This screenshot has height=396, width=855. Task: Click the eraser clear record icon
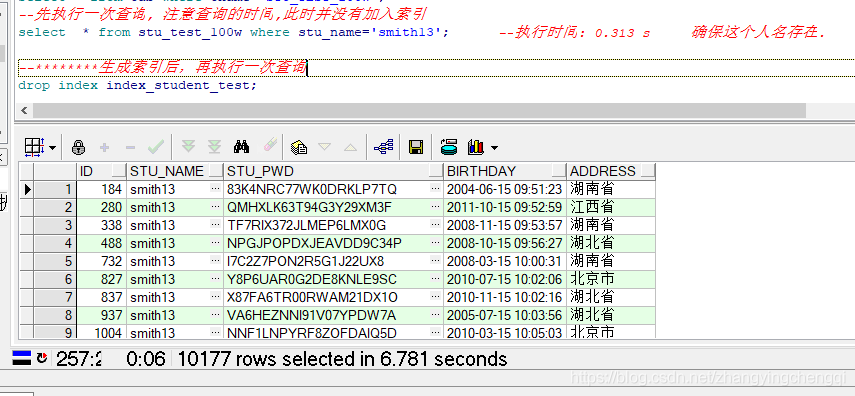point(270,145)
